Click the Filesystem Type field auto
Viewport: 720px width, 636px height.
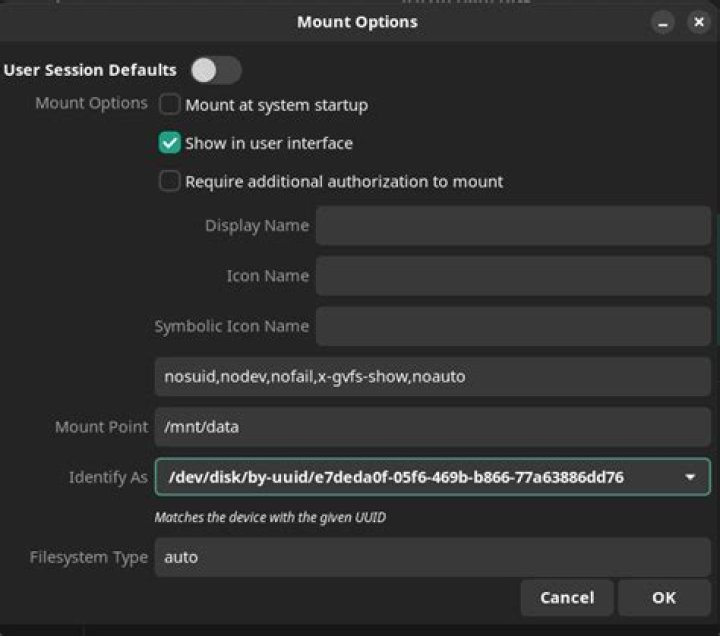433,557
